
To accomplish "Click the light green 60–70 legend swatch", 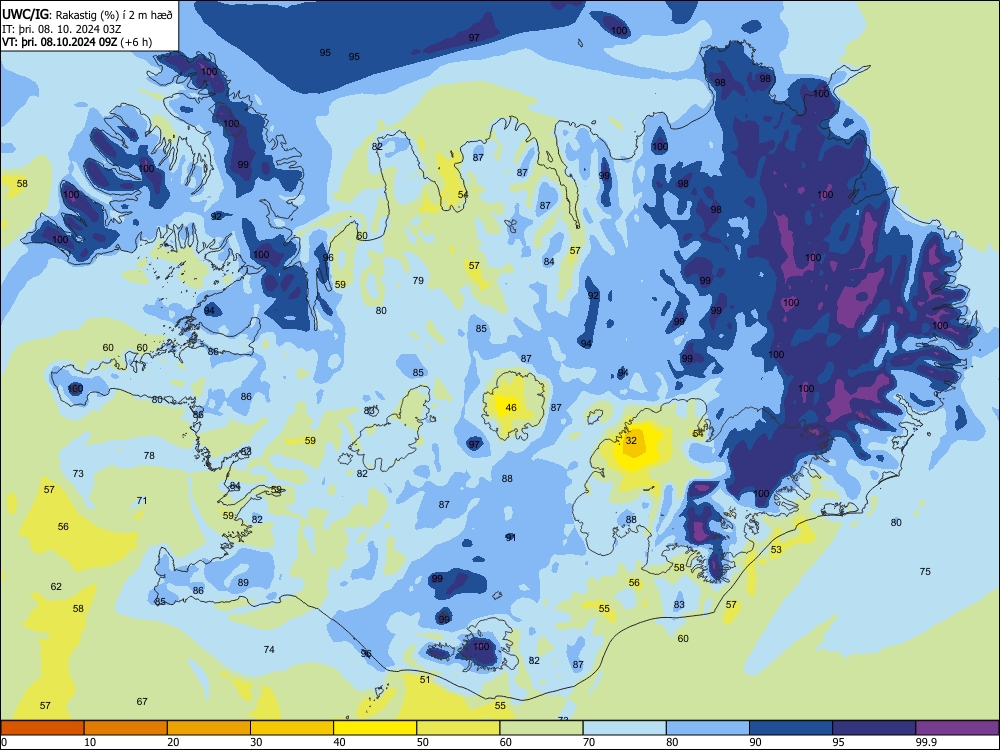I will point(541,728).
